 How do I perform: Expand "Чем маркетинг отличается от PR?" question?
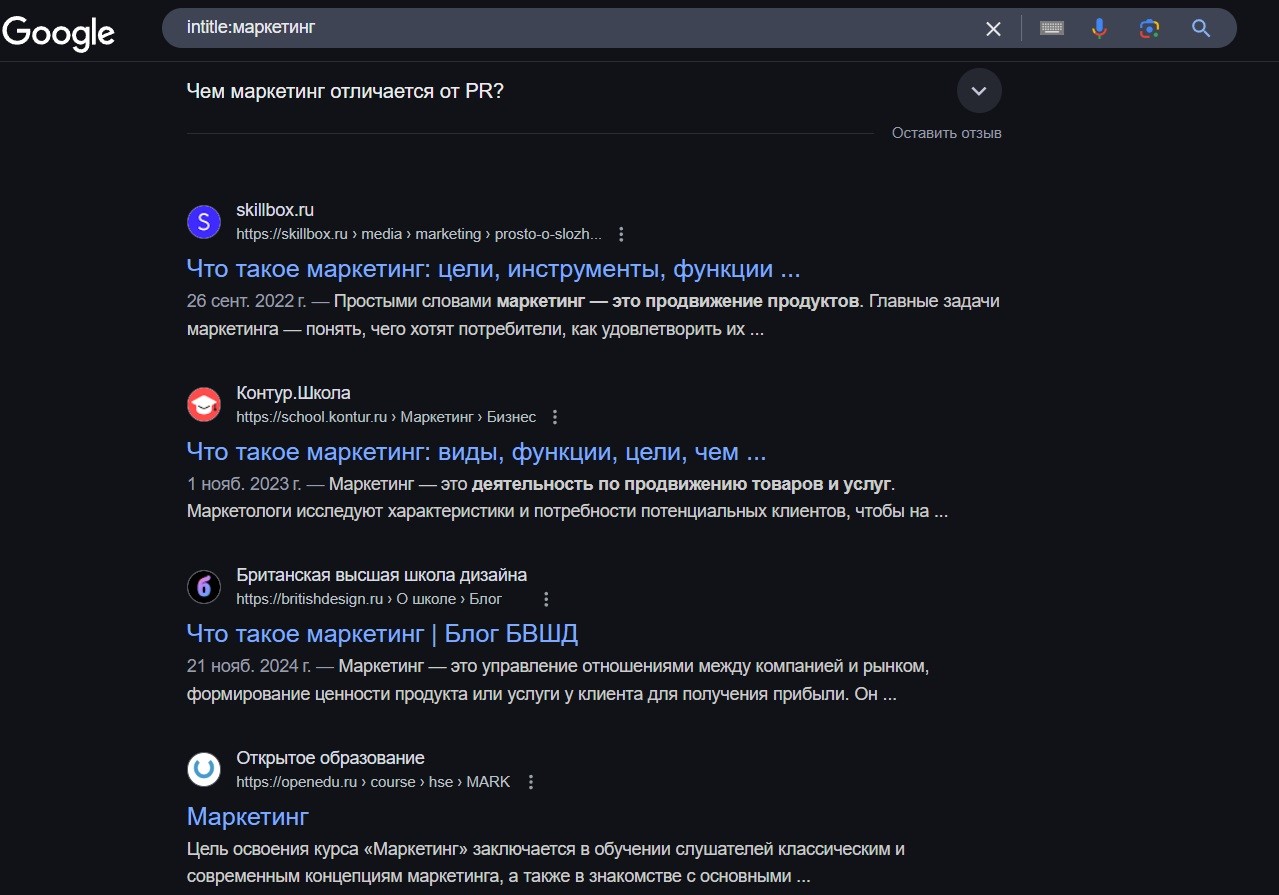pos(978,91)
